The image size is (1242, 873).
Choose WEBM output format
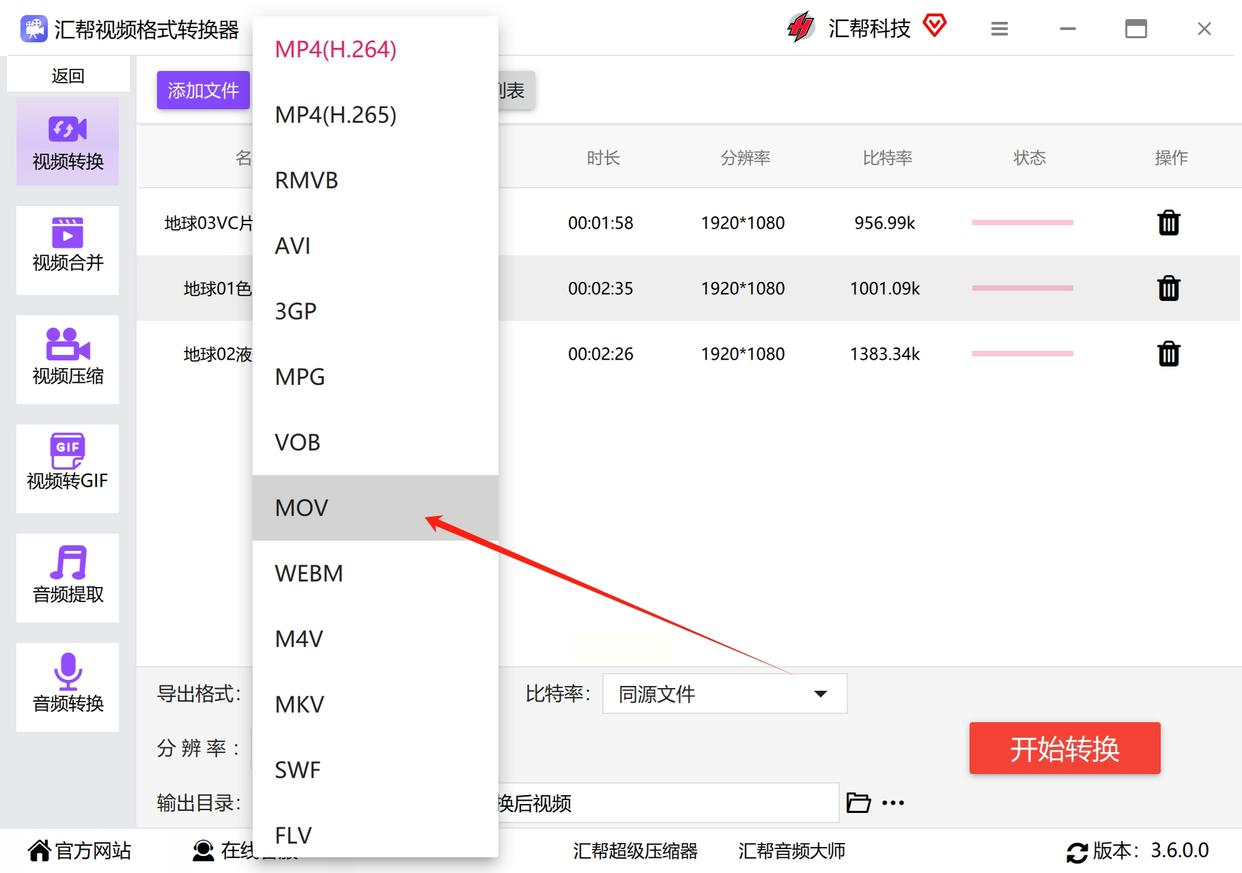tap(375, 573)
